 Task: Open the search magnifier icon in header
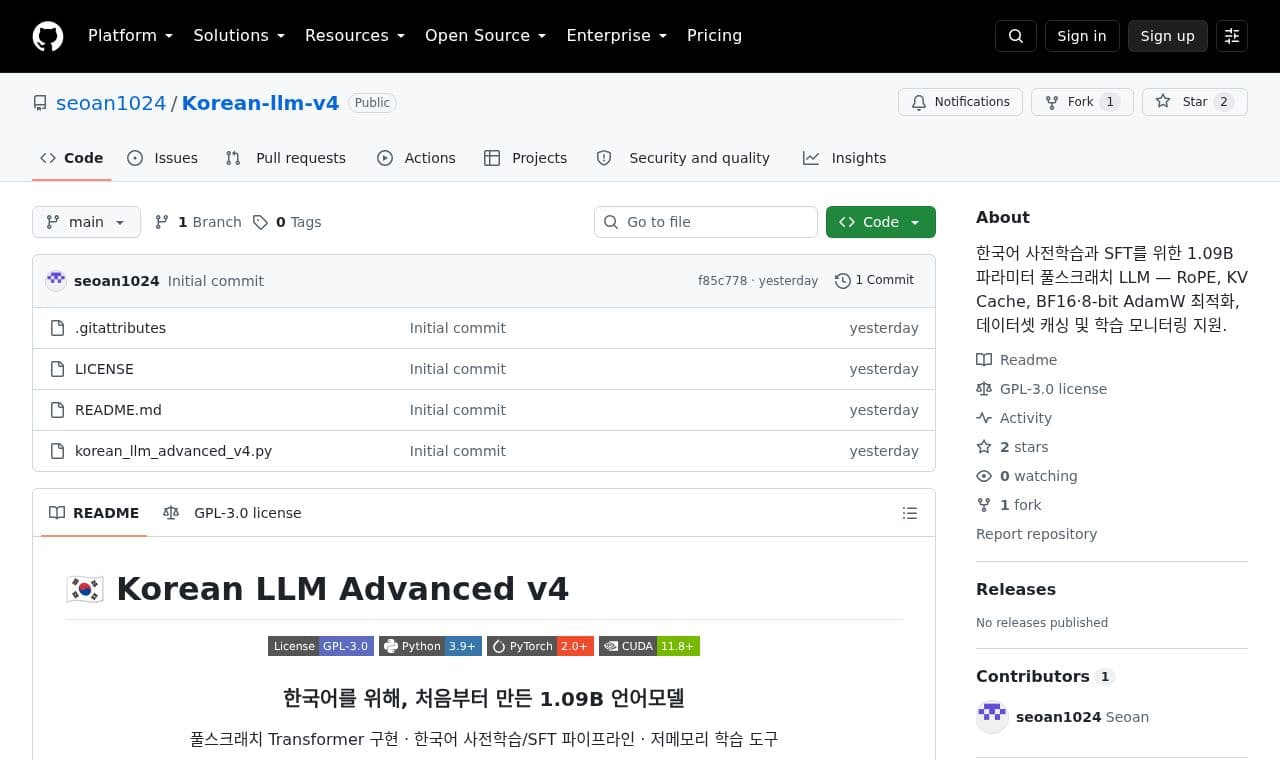tap(1016, 36)
